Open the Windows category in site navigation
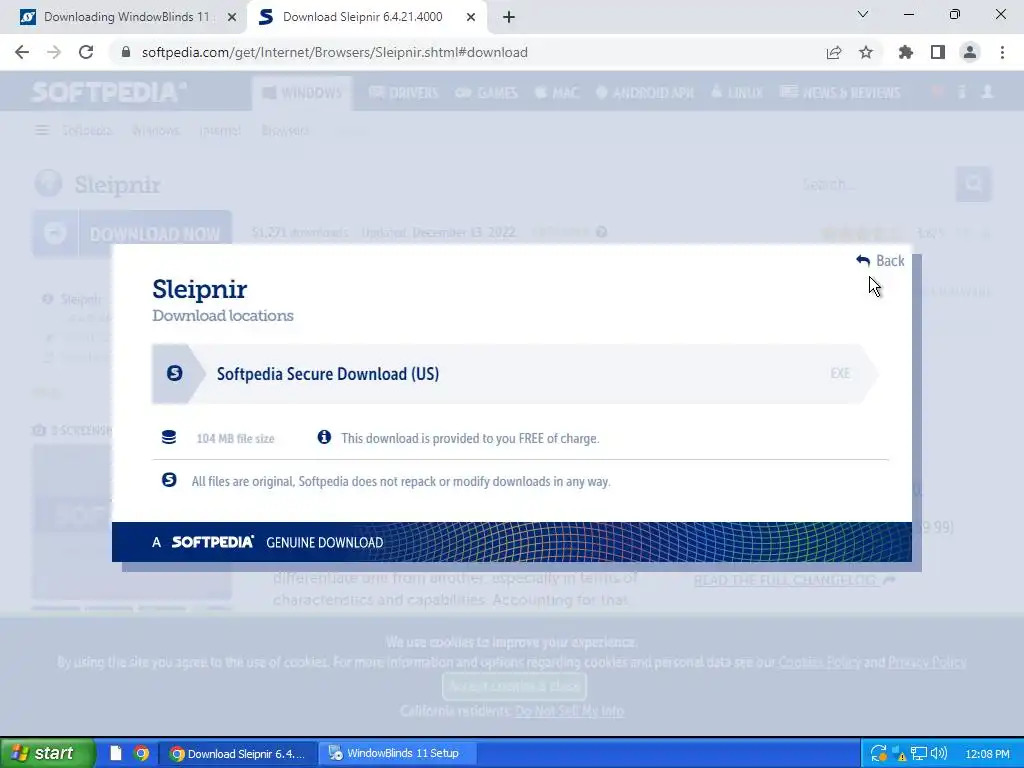1024x768 pixels. click(302, 93)
